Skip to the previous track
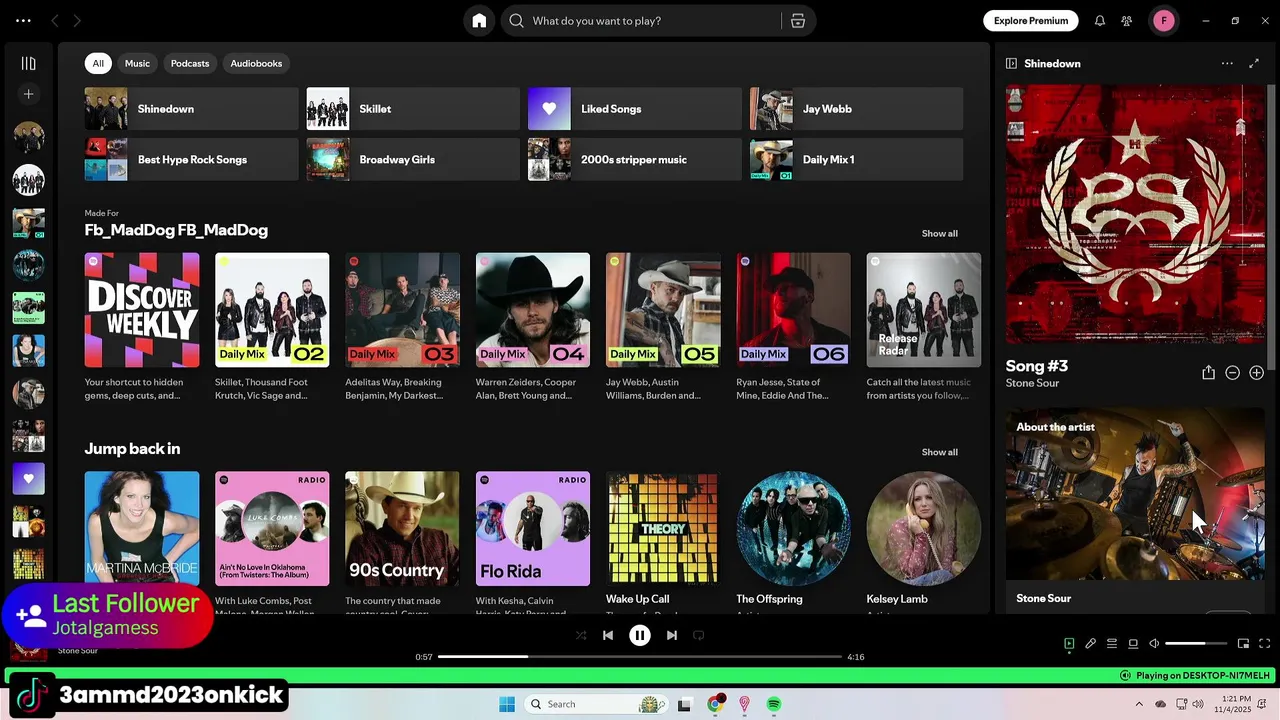This screenshot has height=720, width=1280. pyautogui.click(x=608, y=635)
